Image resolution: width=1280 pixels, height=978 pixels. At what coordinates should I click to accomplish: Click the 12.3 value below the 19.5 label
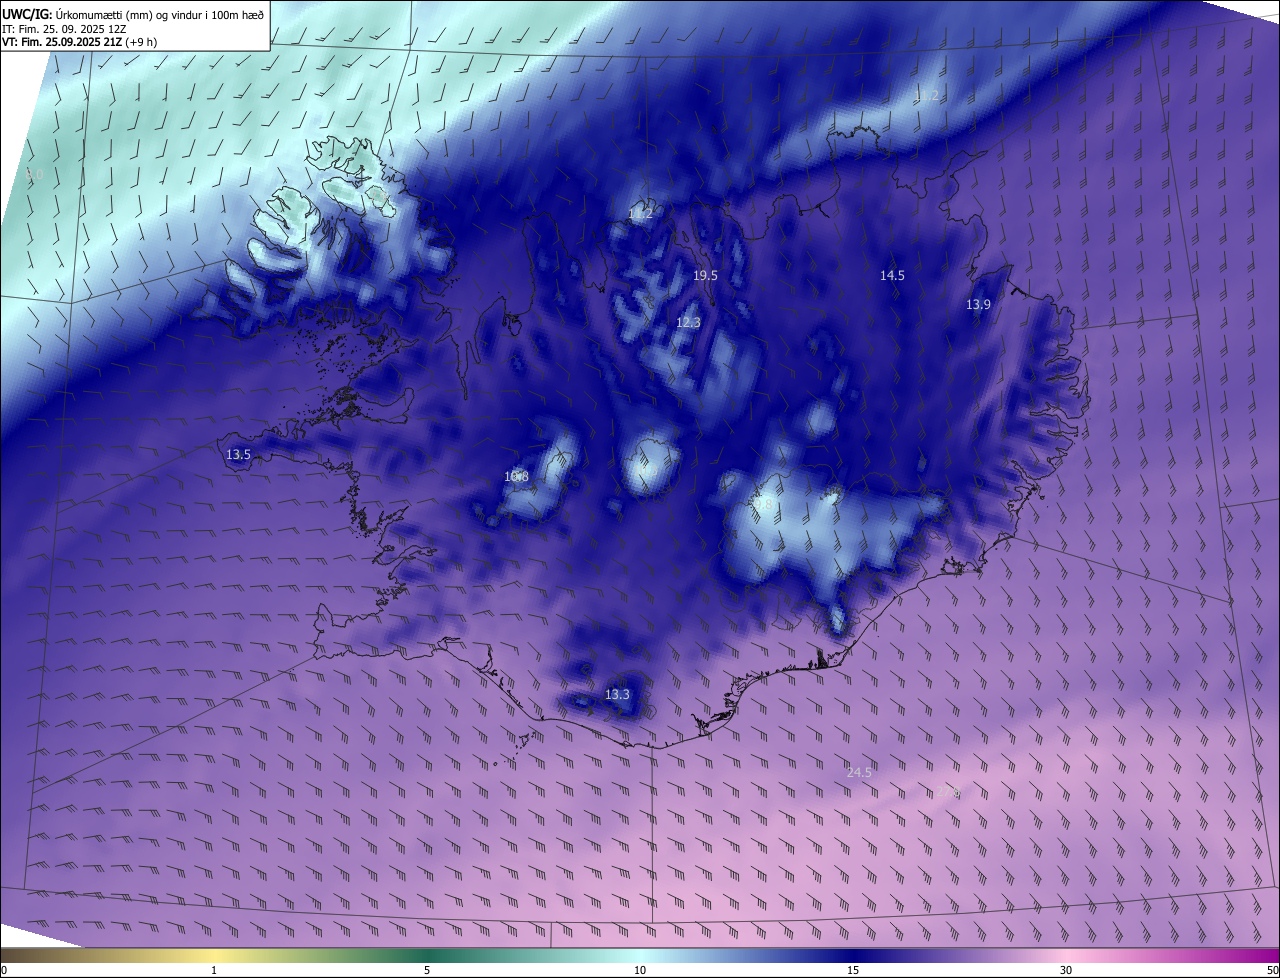(x=688, y=322)
